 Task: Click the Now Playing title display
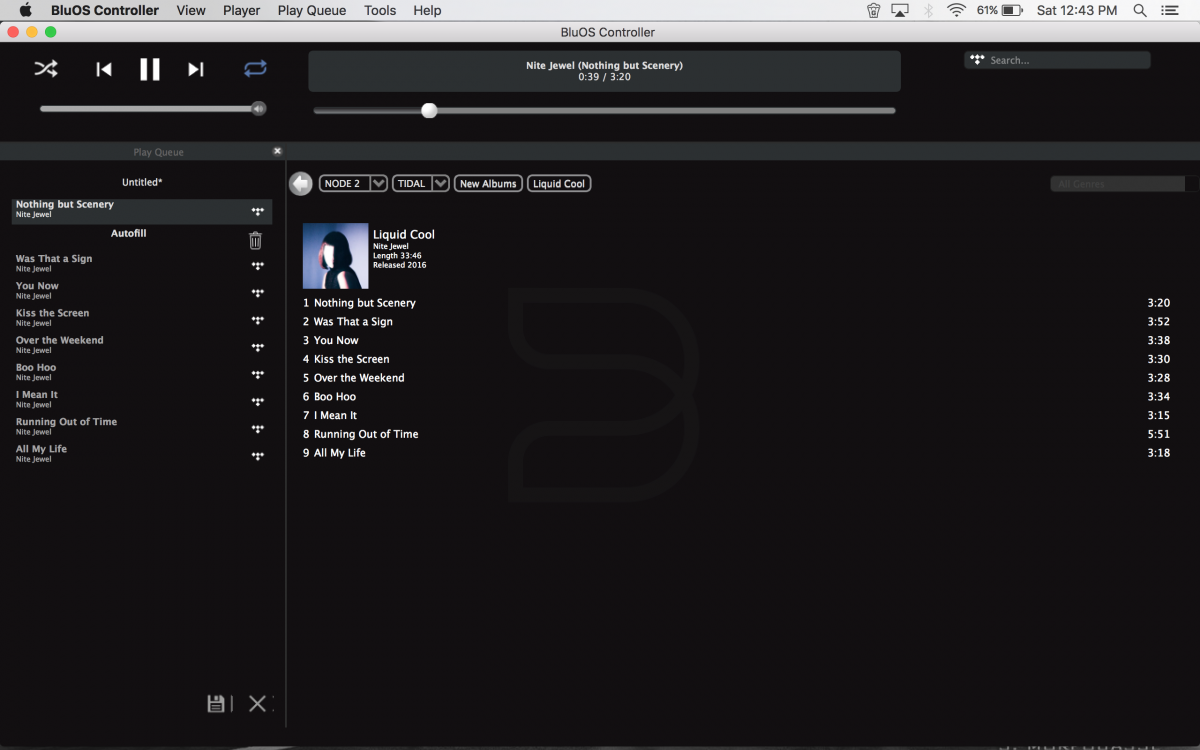604,71
